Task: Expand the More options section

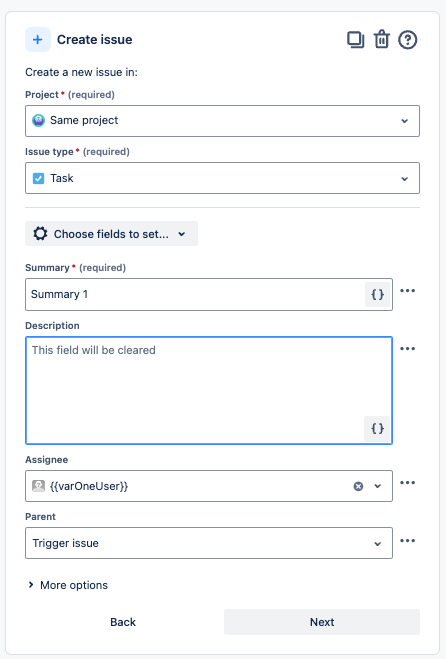Action: pyautogui.click(x=68, y=585)
